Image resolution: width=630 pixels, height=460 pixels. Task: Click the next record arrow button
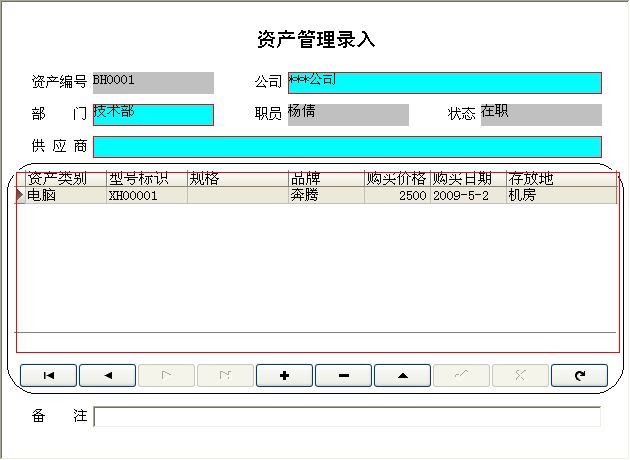[x=167, y=376]
